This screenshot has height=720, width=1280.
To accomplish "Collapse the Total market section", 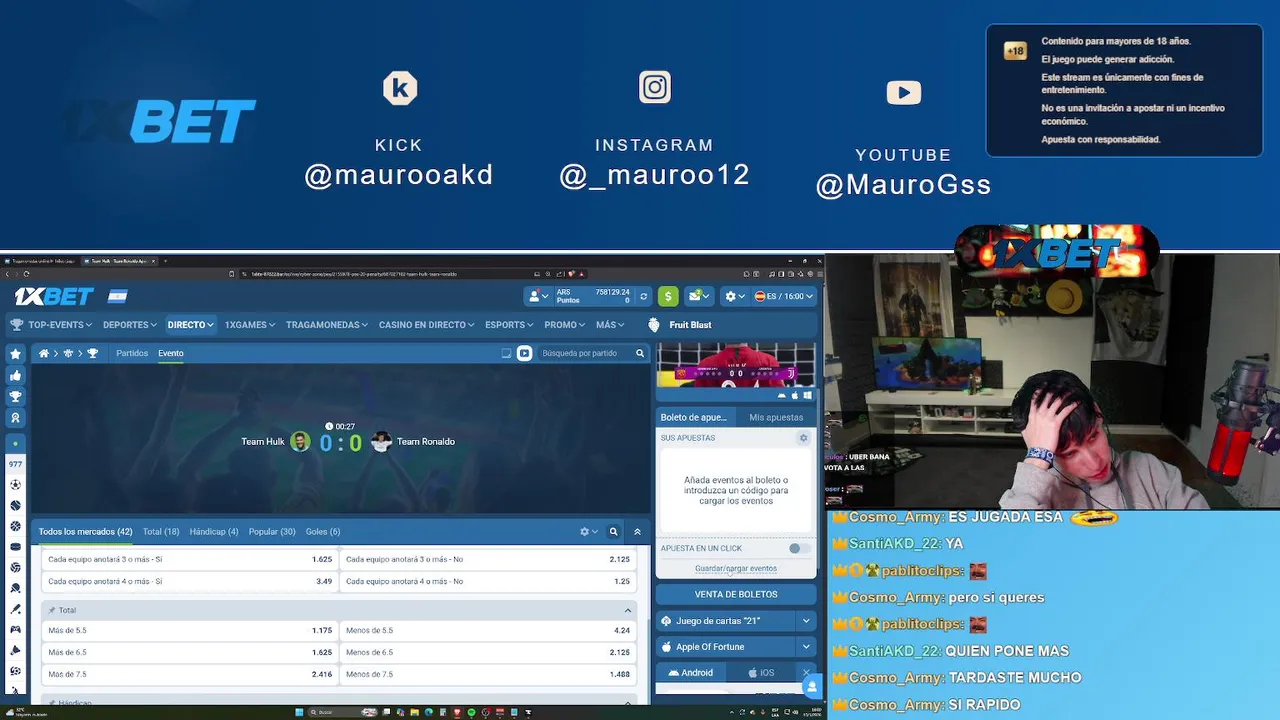I will click(x=628, y=610).
